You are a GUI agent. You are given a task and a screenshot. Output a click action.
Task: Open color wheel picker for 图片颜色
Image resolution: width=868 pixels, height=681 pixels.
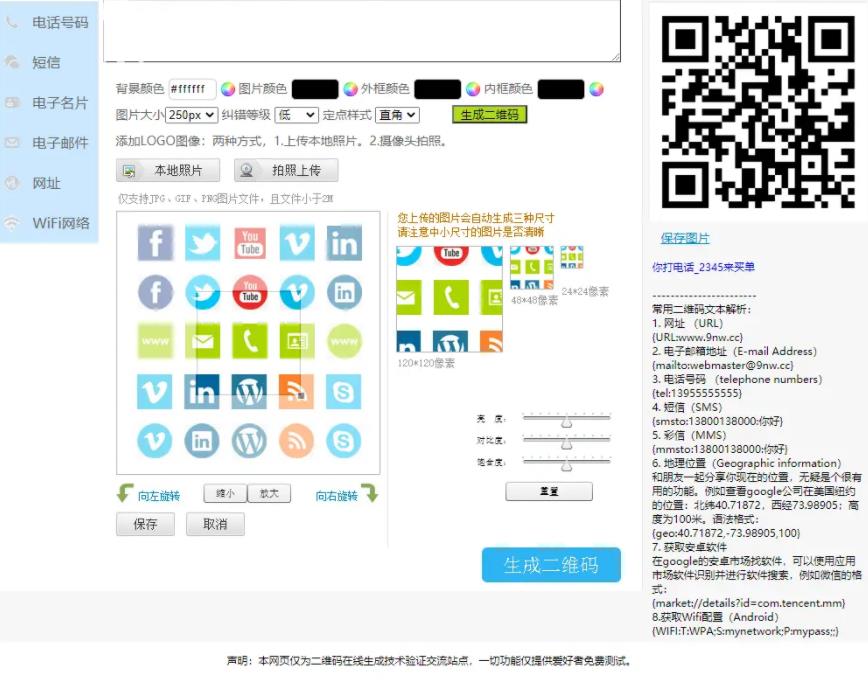(x=350, y=89)
